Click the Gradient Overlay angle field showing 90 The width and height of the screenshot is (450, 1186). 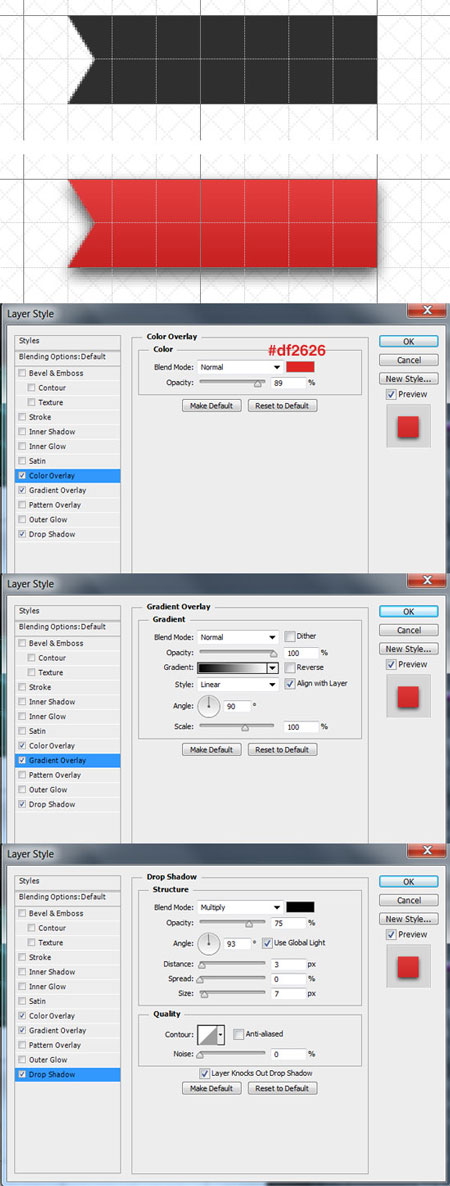coord(237,706)
